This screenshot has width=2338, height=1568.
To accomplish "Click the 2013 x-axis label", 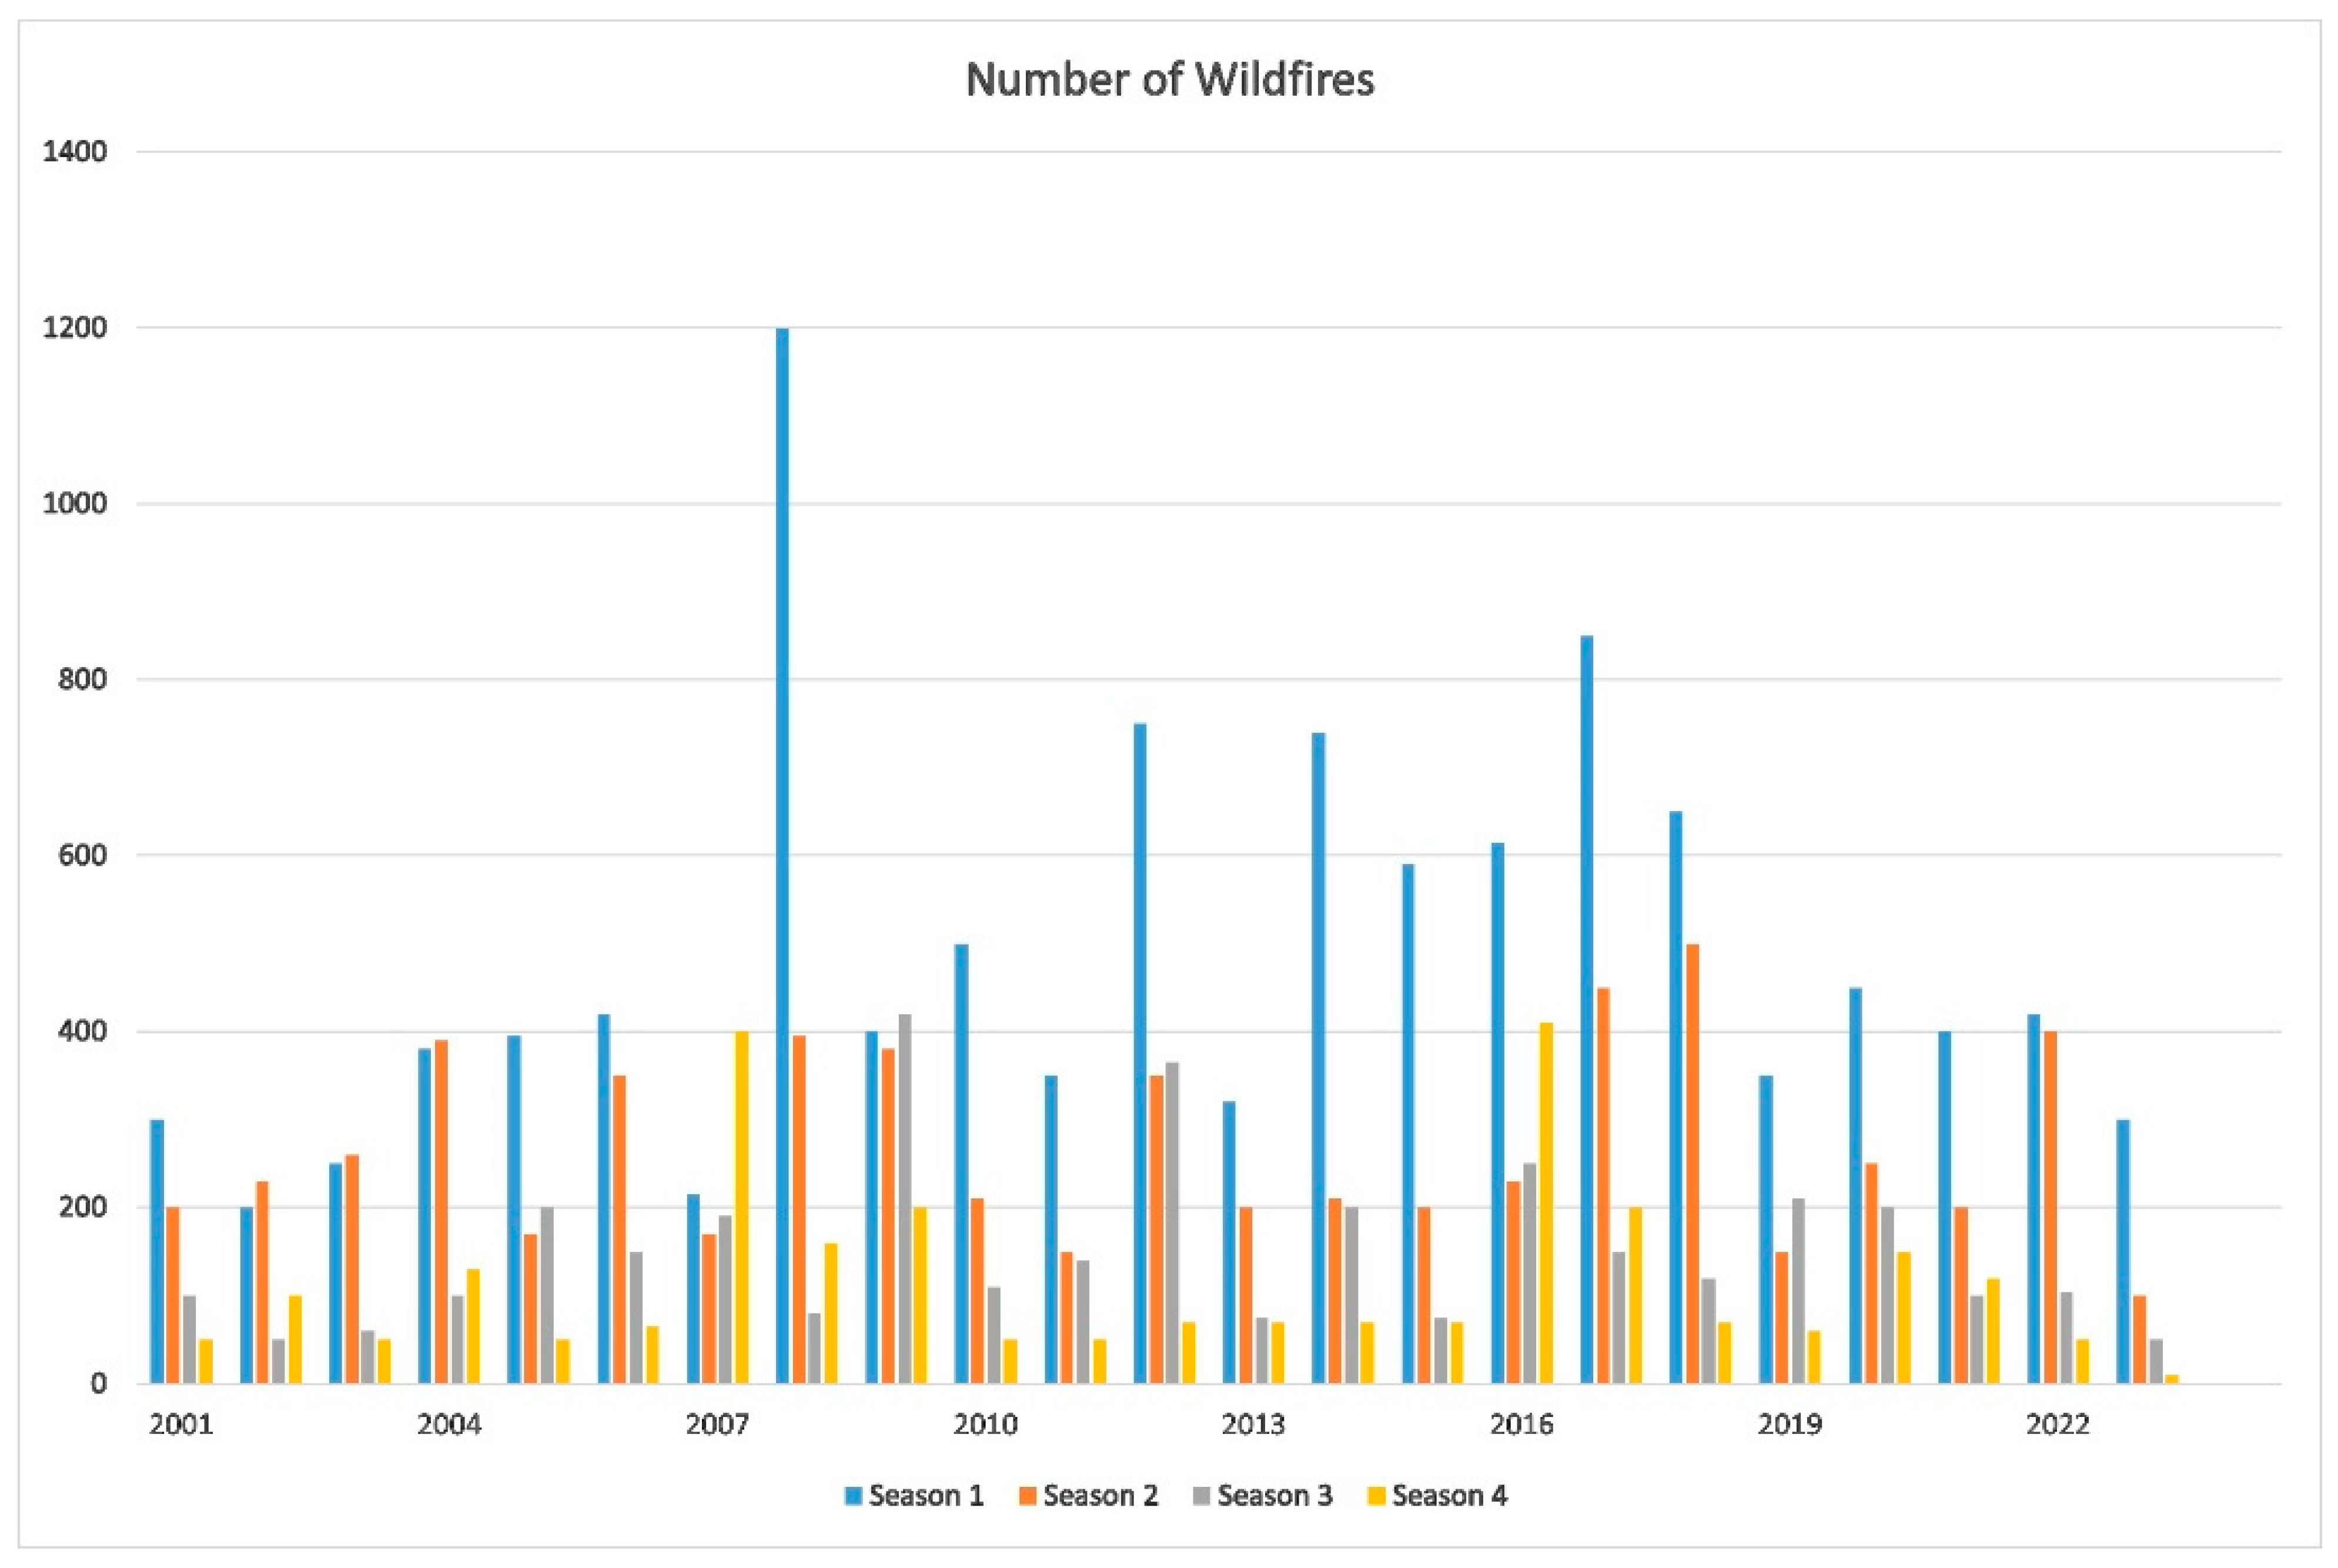I will coord(1253,1424).
